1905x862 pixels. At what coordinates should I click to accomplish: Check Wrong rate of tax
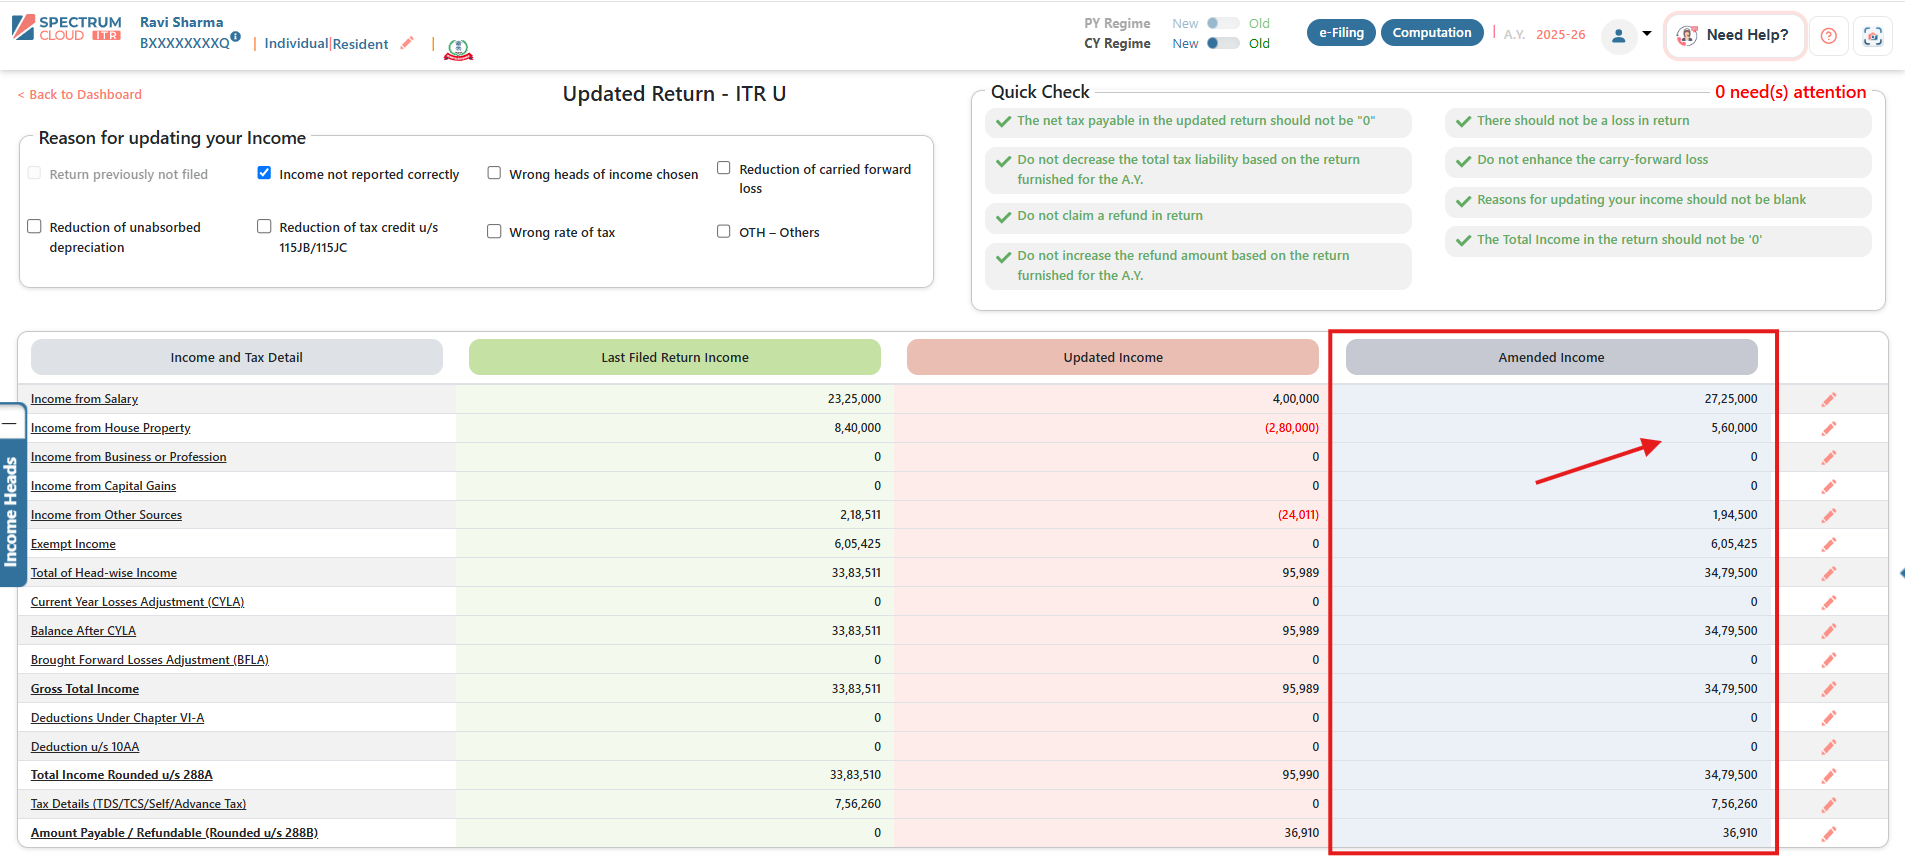[494, 231]
